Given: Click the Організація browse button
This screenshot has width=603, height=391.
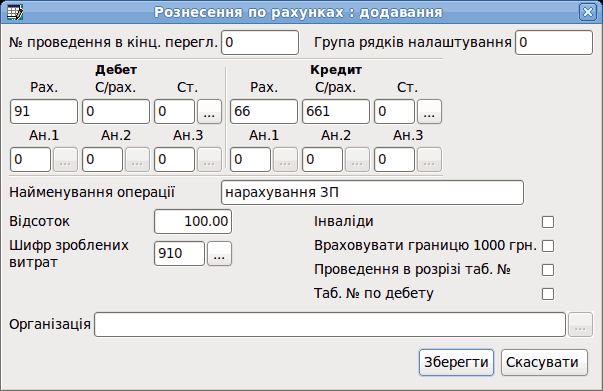Looking at the screenshot, I should (x=580, y=325).
